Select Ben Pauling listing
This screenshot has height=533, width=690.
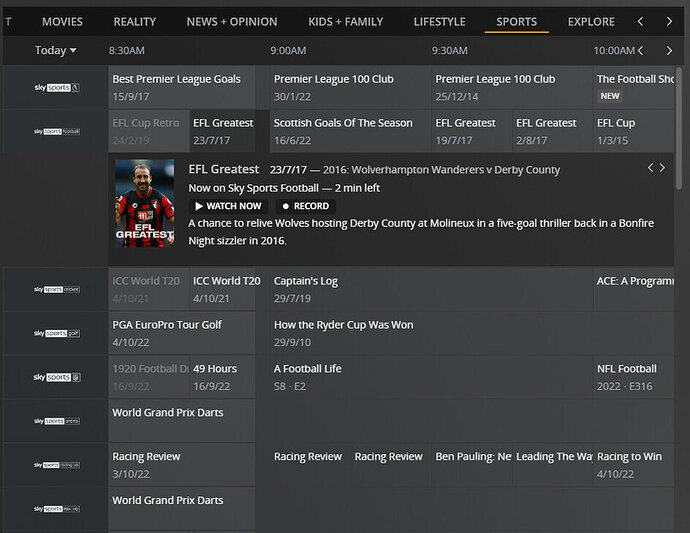click(472, 465)
